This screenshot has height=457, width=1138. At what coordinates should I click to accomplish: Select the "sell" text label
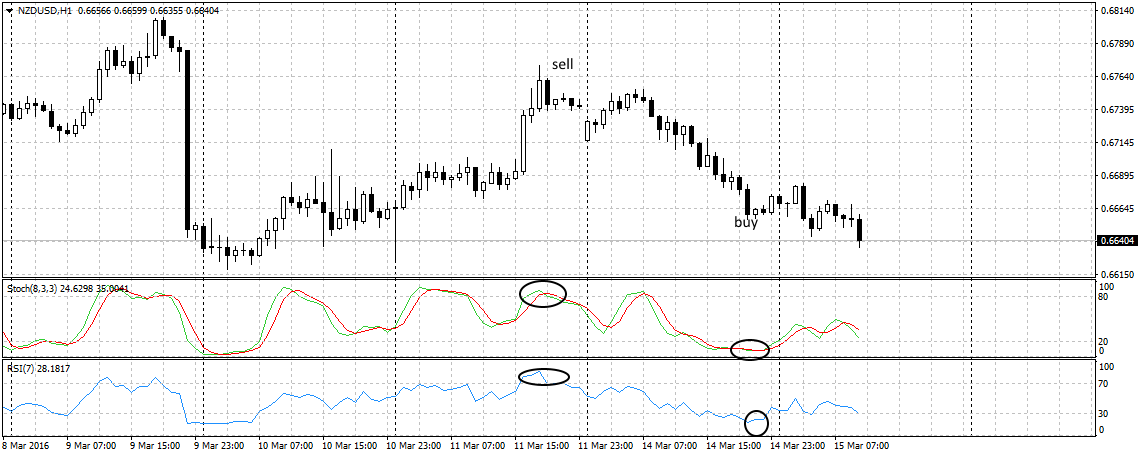point(563,63)
